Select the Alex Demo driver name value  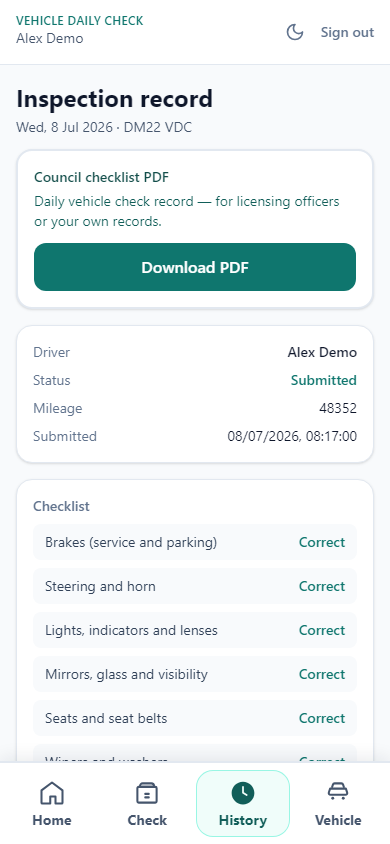pyautogui.click(x=322, y=353)
